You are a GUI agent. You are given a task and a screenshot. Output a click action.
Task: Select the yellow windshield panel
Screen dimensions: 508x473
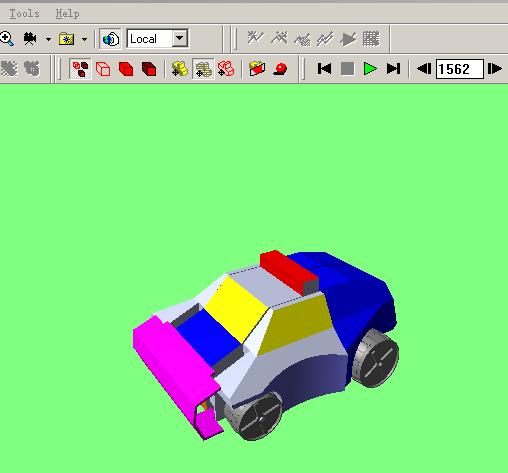[x=236, y=309]
